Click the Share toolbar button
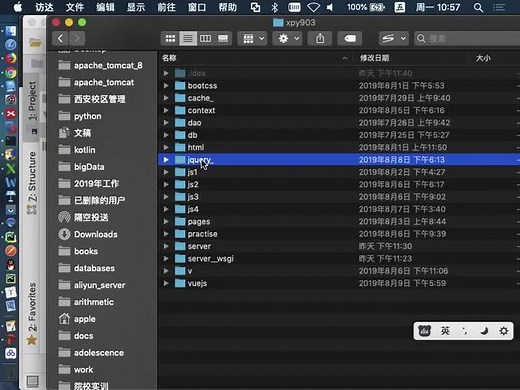This screenshot has height=390, width=520. point(320,39)
